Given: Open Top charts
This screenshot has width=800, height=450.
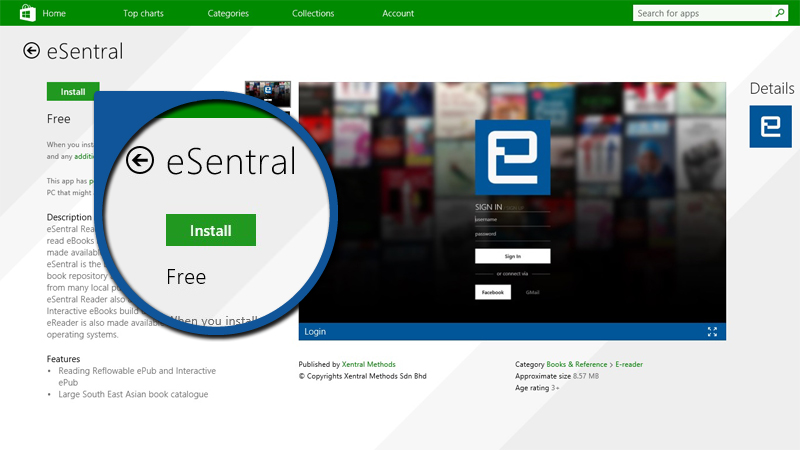Looking at the screenshot, I should (143, 13).
